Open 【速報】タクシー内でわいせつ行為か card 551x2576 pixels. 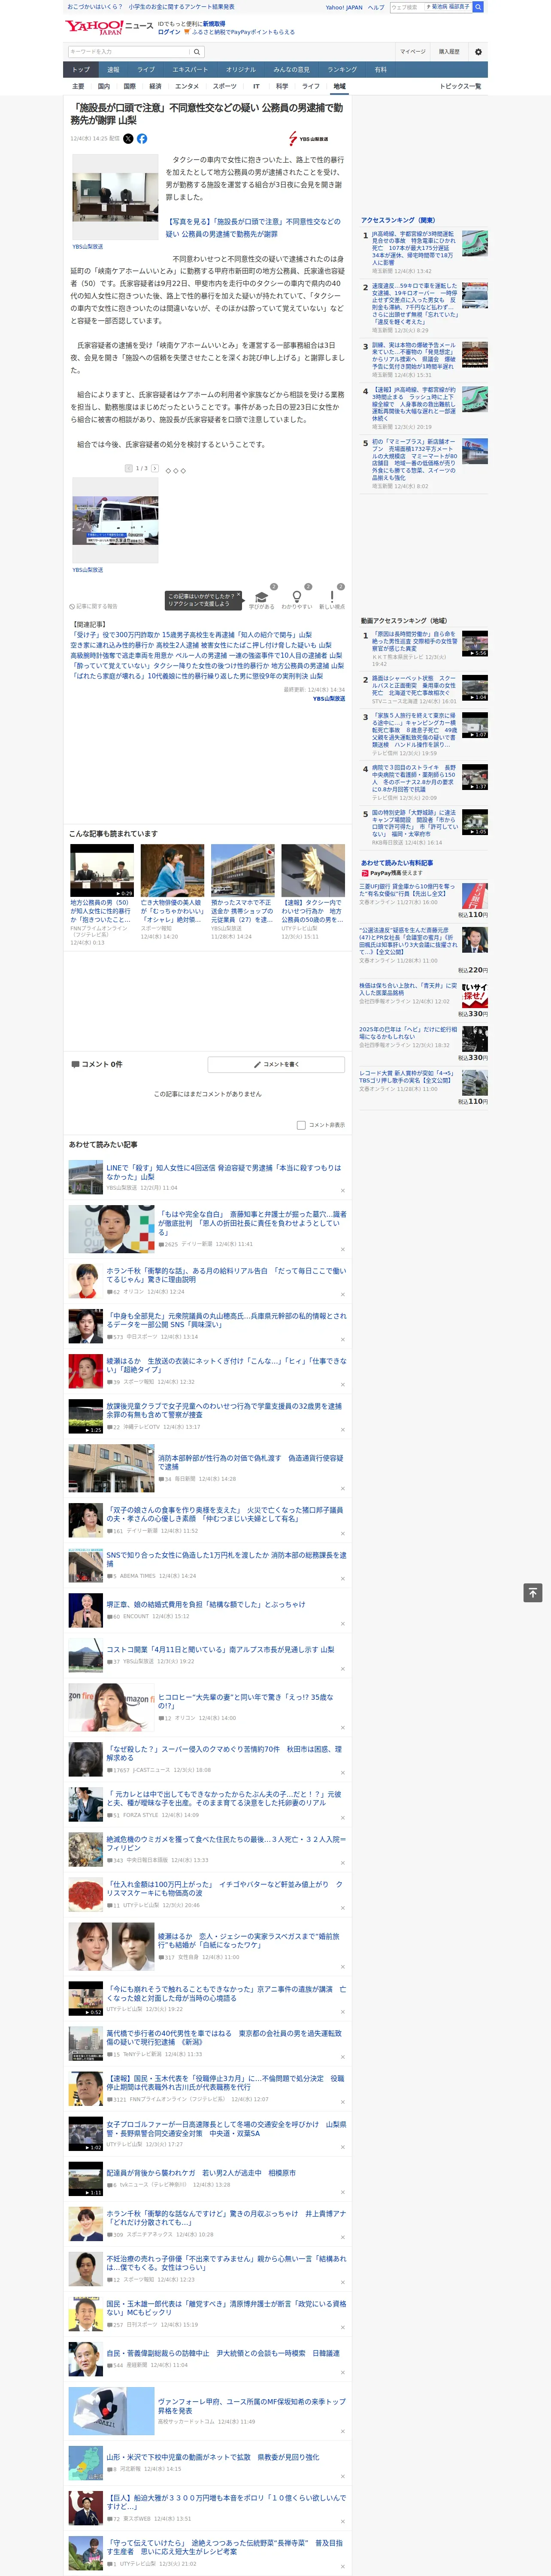(x=313, y=892)
